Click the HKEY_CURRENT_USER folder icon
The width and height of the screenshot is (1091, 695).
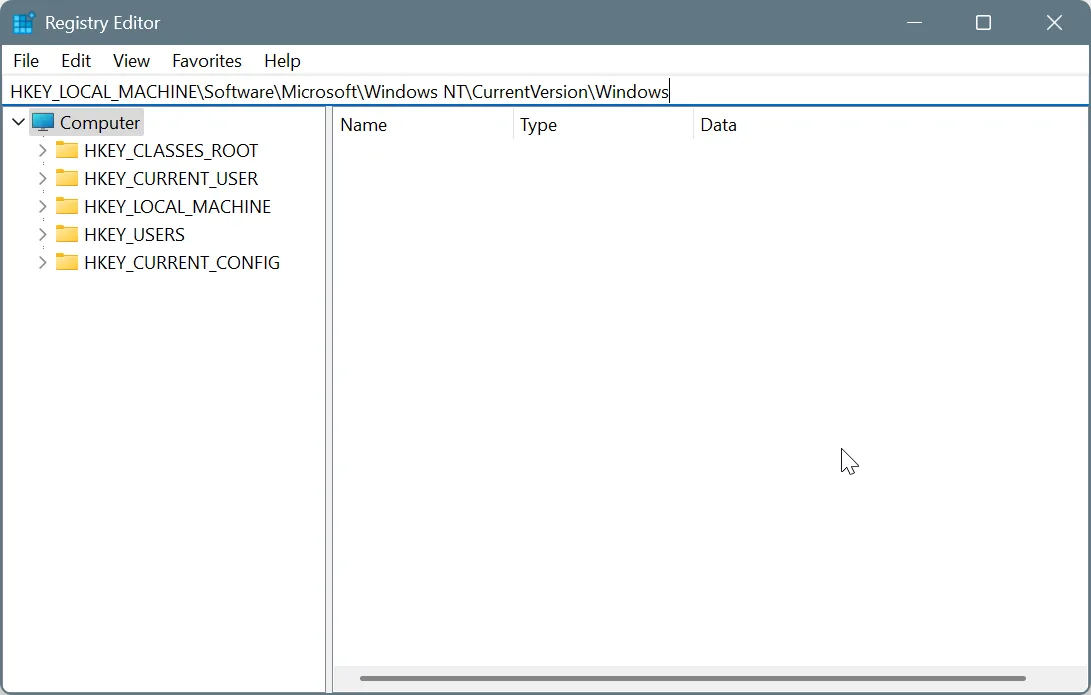(x=66, y=178)
